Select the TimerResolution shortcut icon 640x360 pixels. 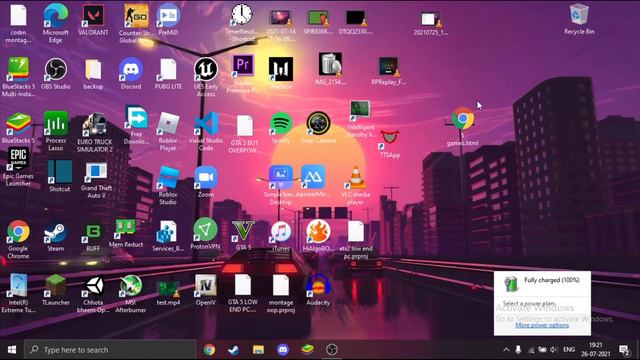coord(242,15)
